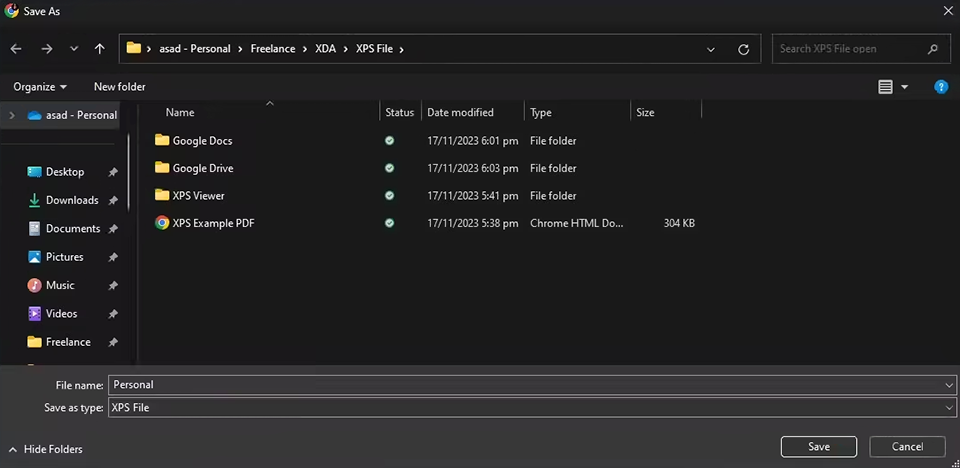Open the File name dropdown arrow

point(950,385)
